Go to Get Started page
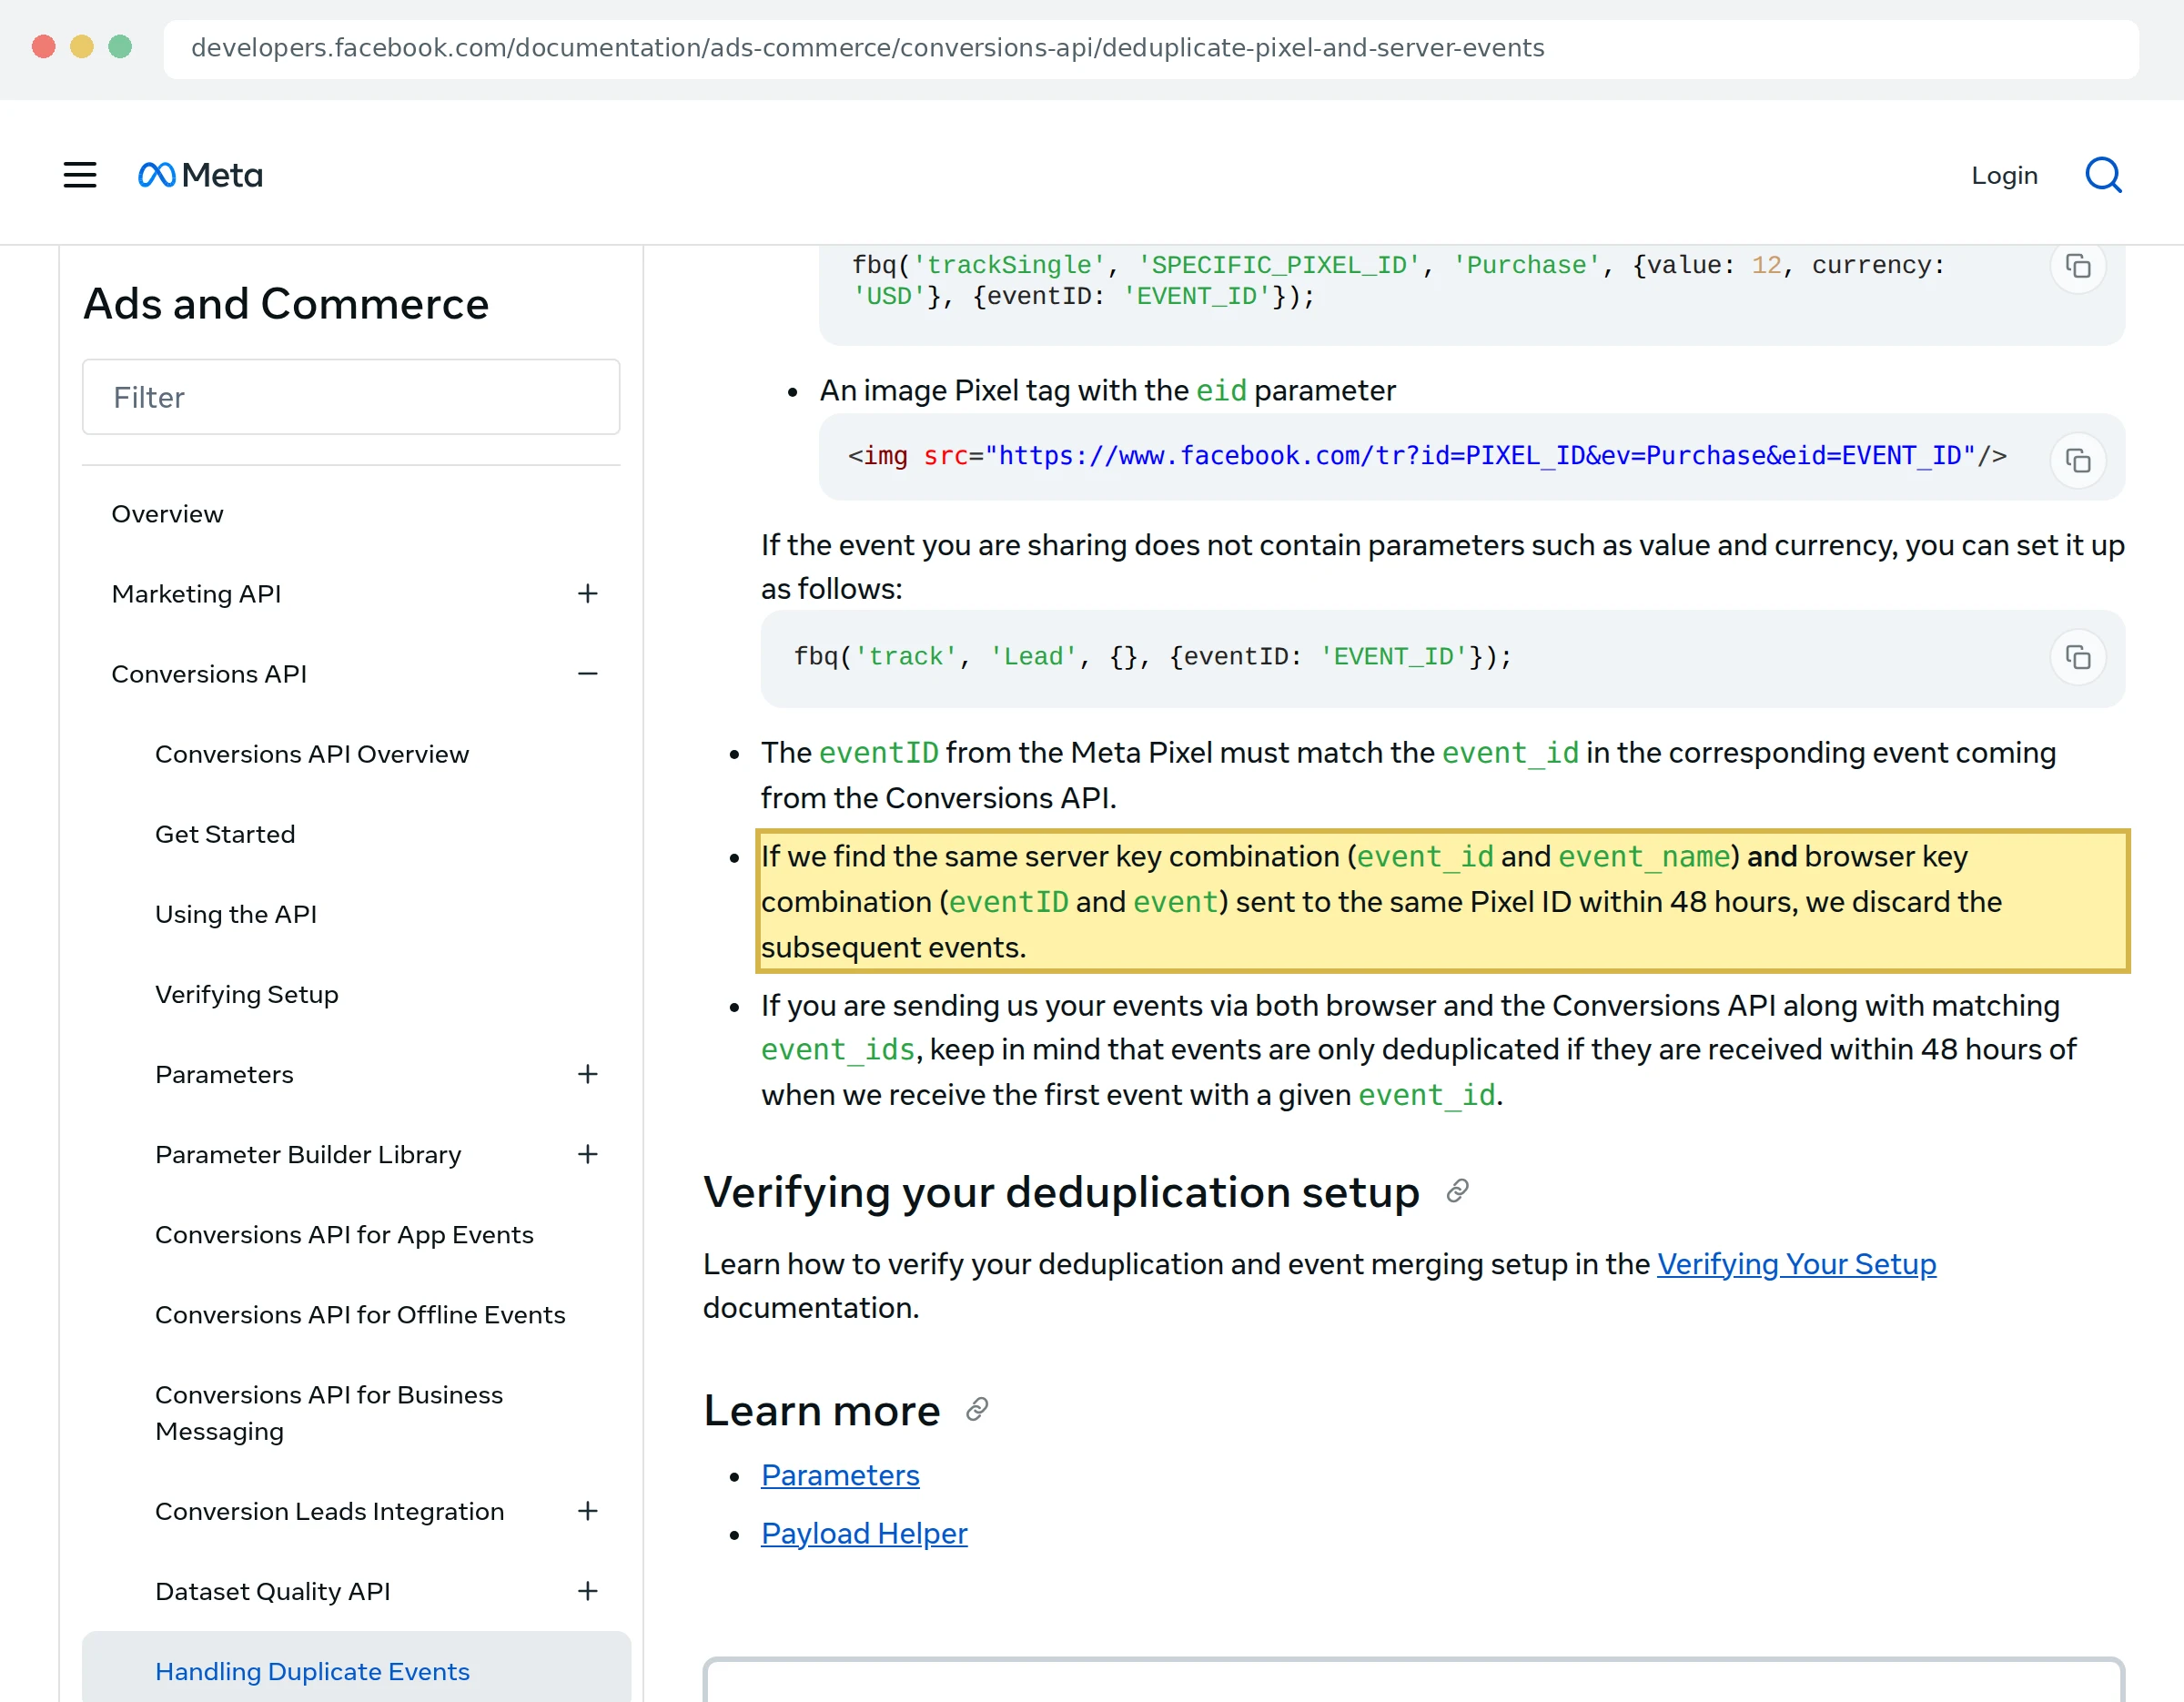The image size is (2184, 1702). pos(225,834)
